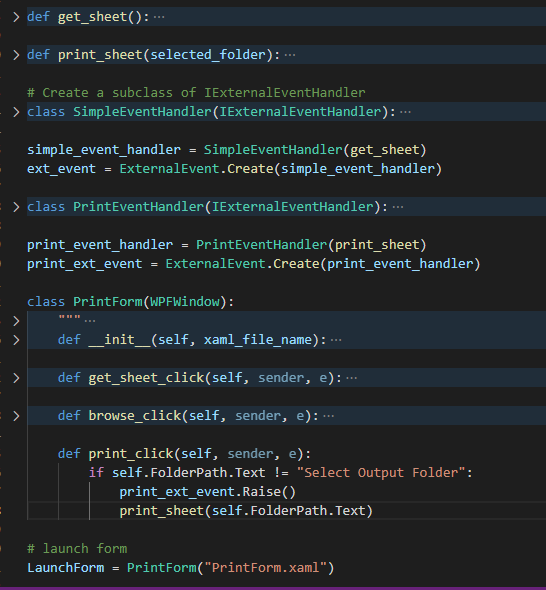Viewport: 546px width, 590px height.
Task: Click the WPFWindow base class name
Action: [x=185, y=302]
